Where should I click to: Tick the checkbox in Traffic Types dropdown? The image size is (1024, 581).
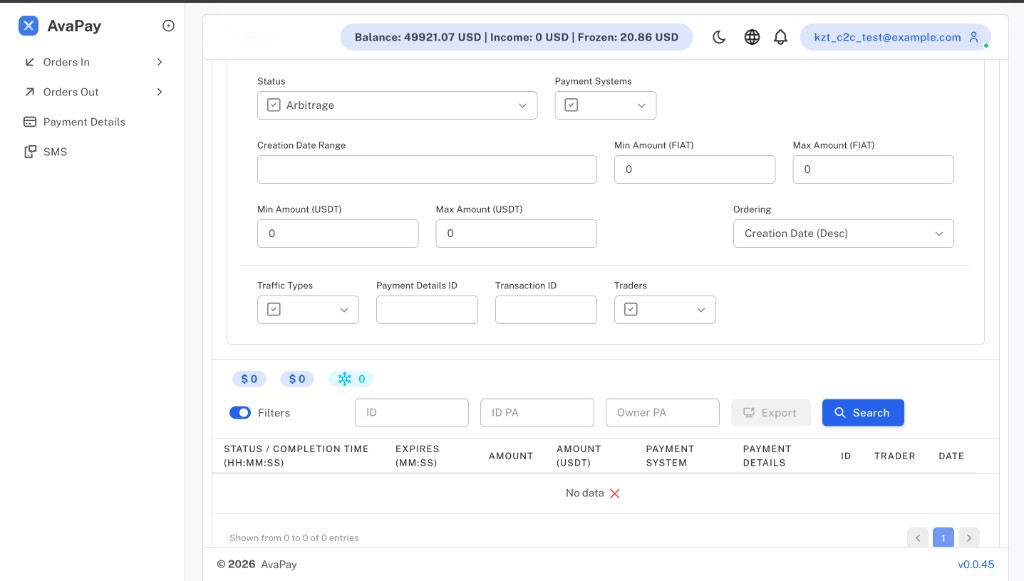click(274, 309)
